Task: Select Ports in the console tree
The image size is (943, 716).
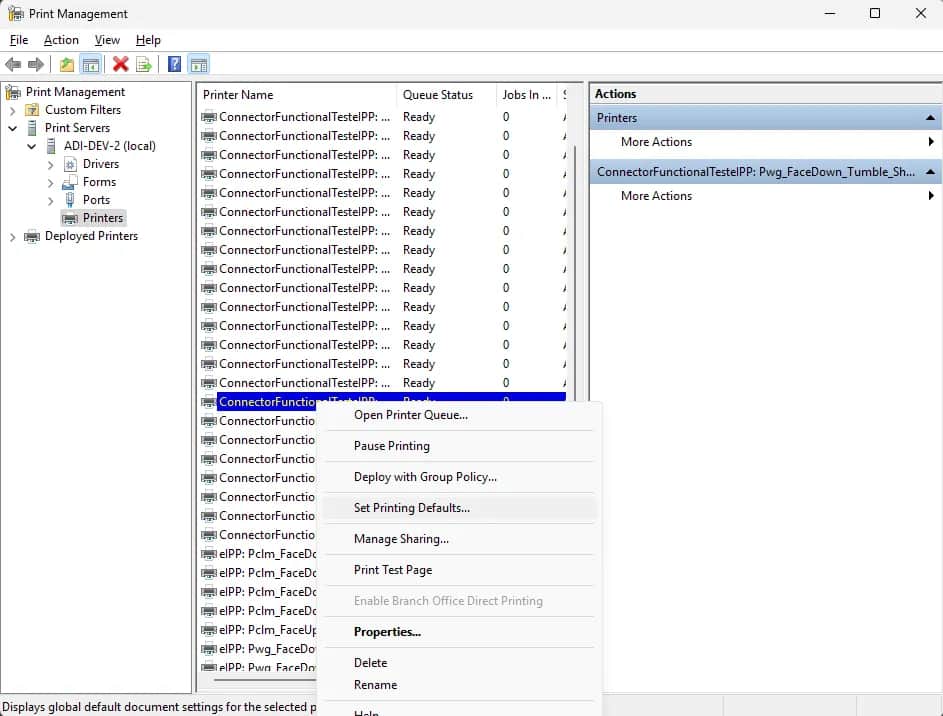Action: 96,200
